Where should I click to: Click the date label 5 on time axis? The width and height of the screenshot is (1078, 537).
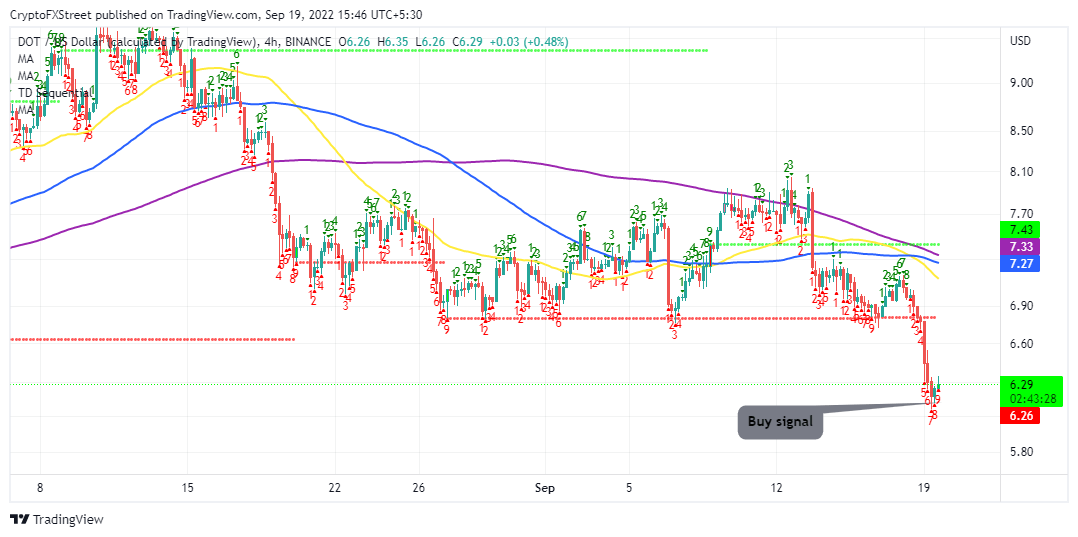629,487
